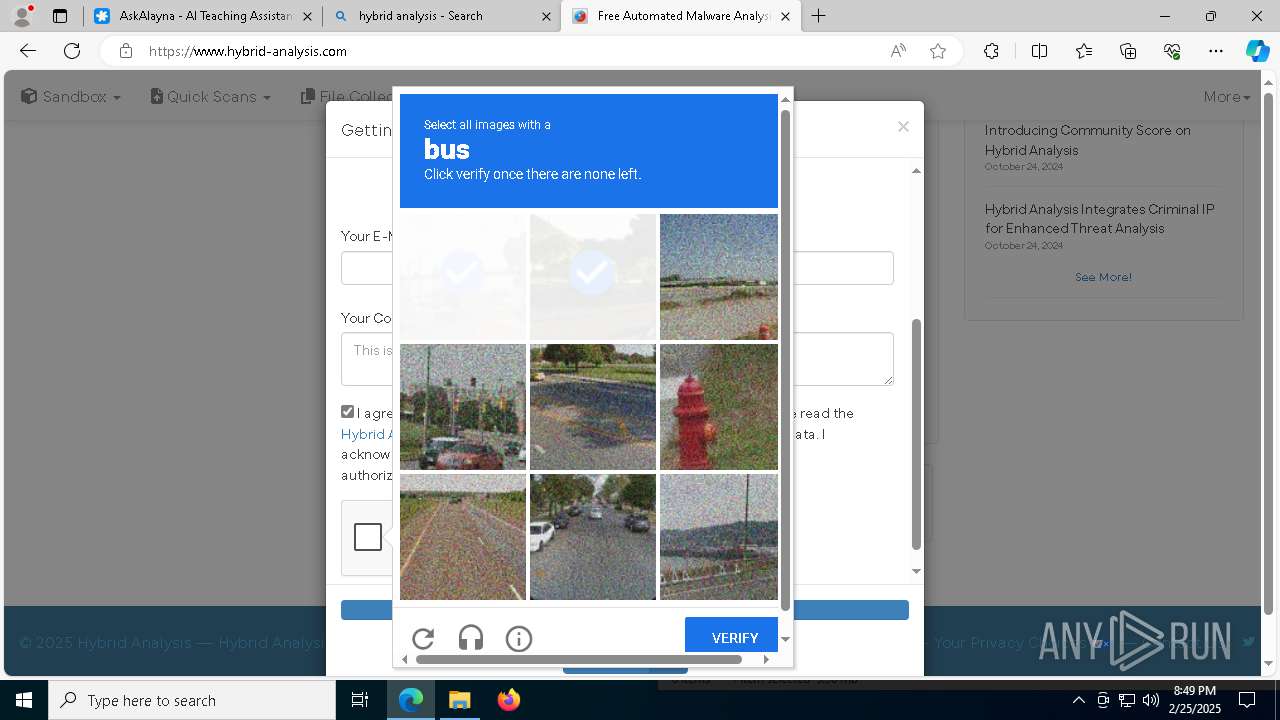Open Split screen view icon
The height and width of the screenshot is (720, 1280).
[1039, 51]
